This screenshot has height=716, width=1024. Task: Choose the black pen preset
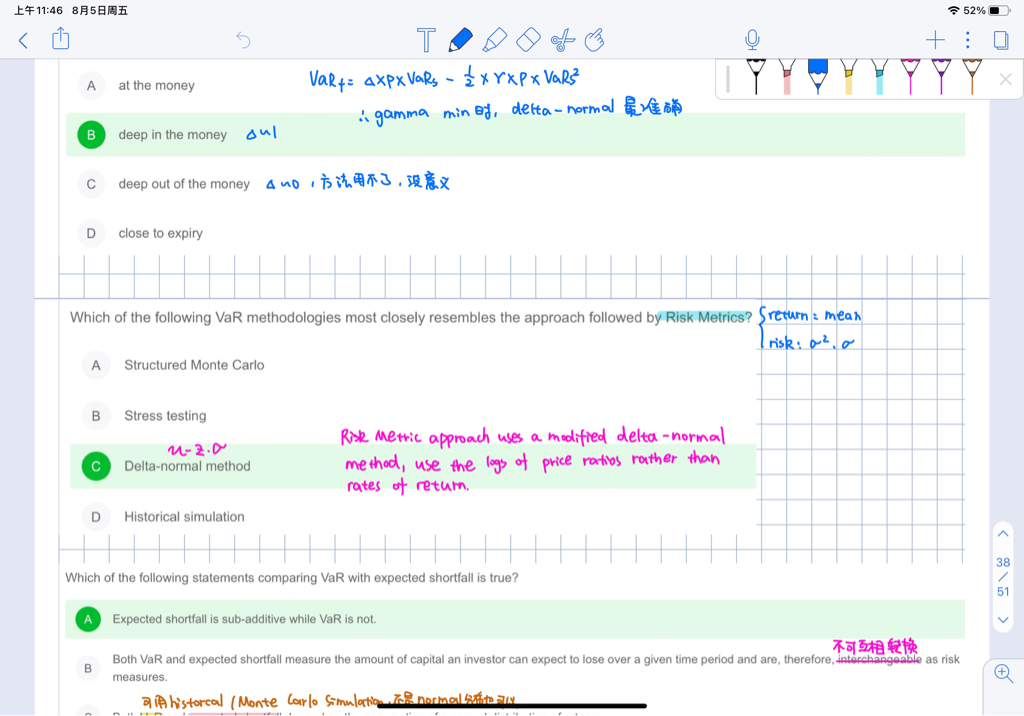[x=756, y=77]
